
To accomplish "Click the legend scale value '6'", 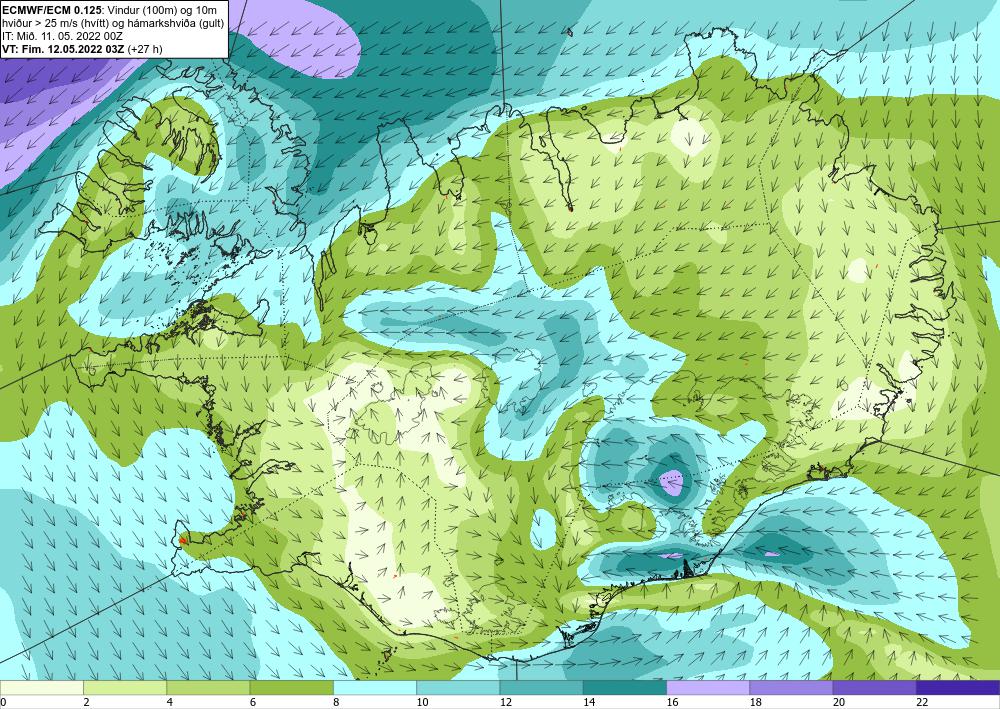I will [x=253, y=702].
